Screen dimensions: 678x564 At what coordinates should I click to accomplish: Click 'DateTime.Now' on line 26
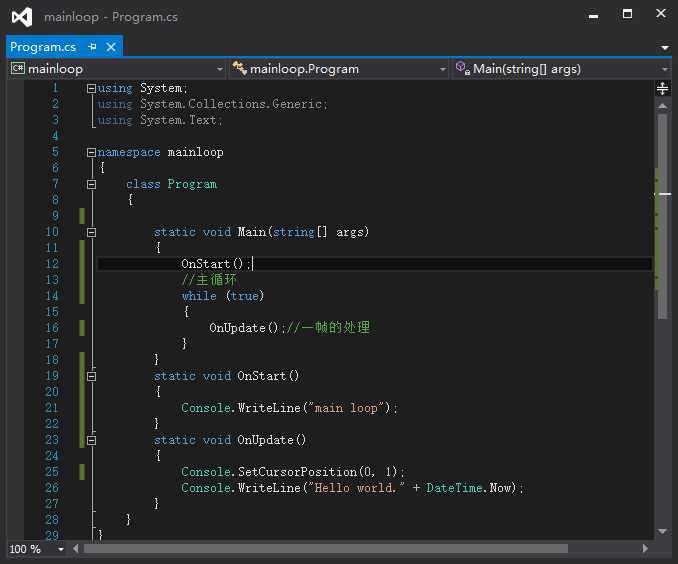(x=470, y=488)
